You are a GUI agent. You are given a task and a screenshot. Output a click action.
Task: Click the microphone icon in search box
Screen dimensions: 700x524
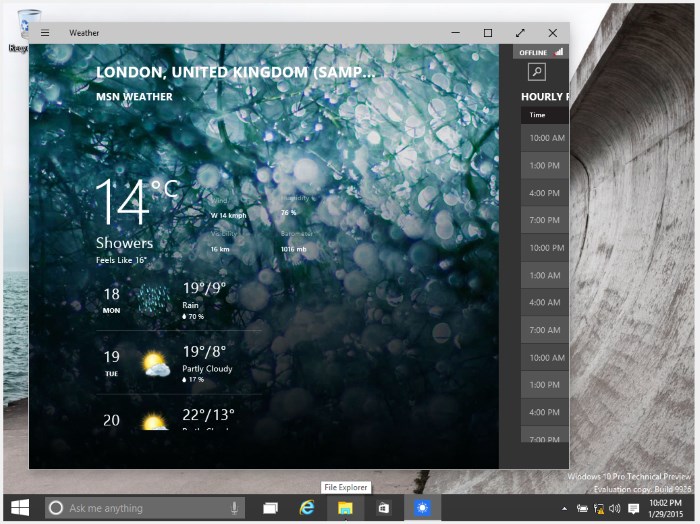pos(234,508)
